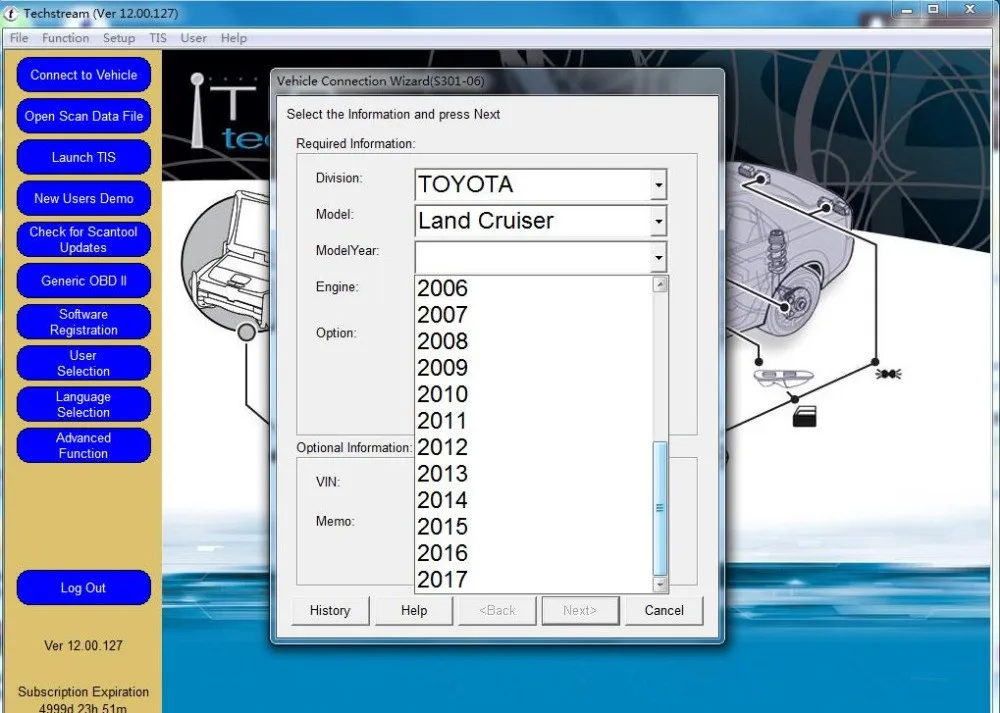The width and height of the screenshot is (1000, 713).
Task: Click the year list scrollbar thumb
Action: point(661,508)
